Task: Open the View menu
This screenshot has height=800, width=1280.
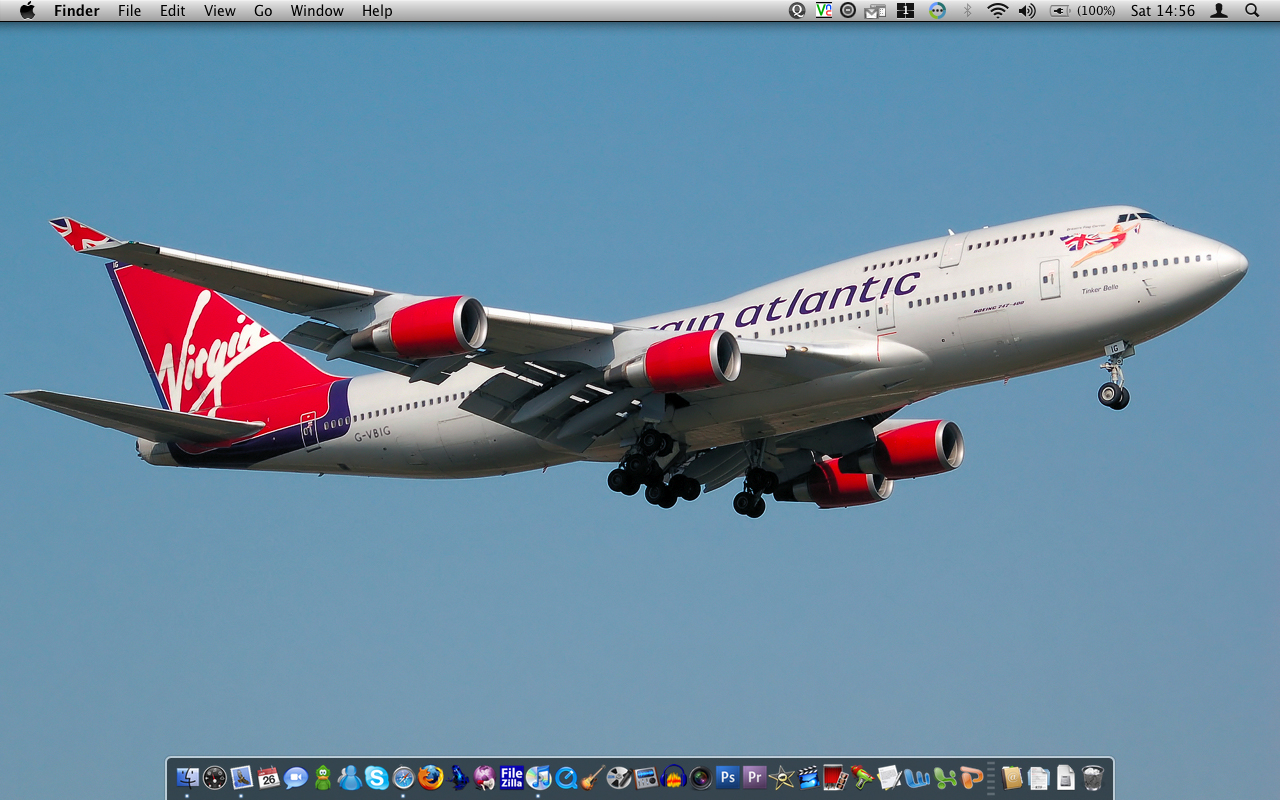Action: 219,11
